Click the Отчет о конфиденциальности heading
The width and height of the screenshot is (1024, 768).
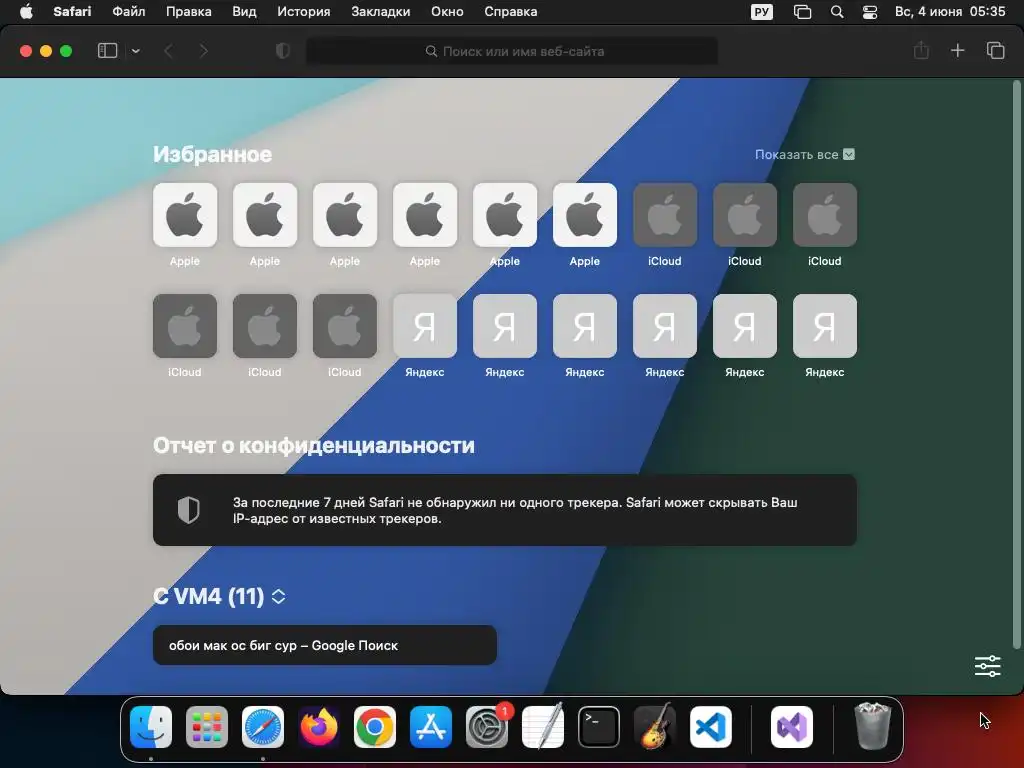[x=313, y=445]
